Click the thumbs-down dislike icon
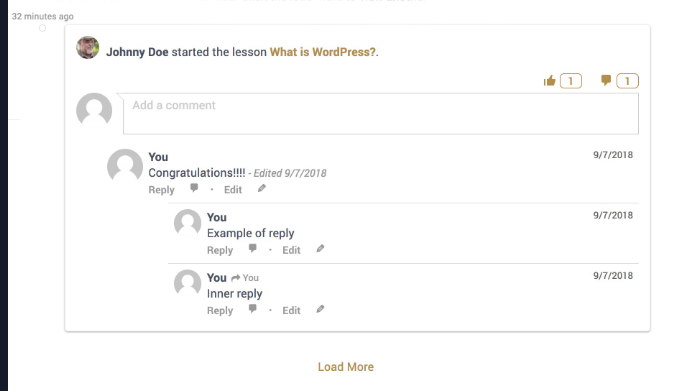 click(x=606, y=80)
